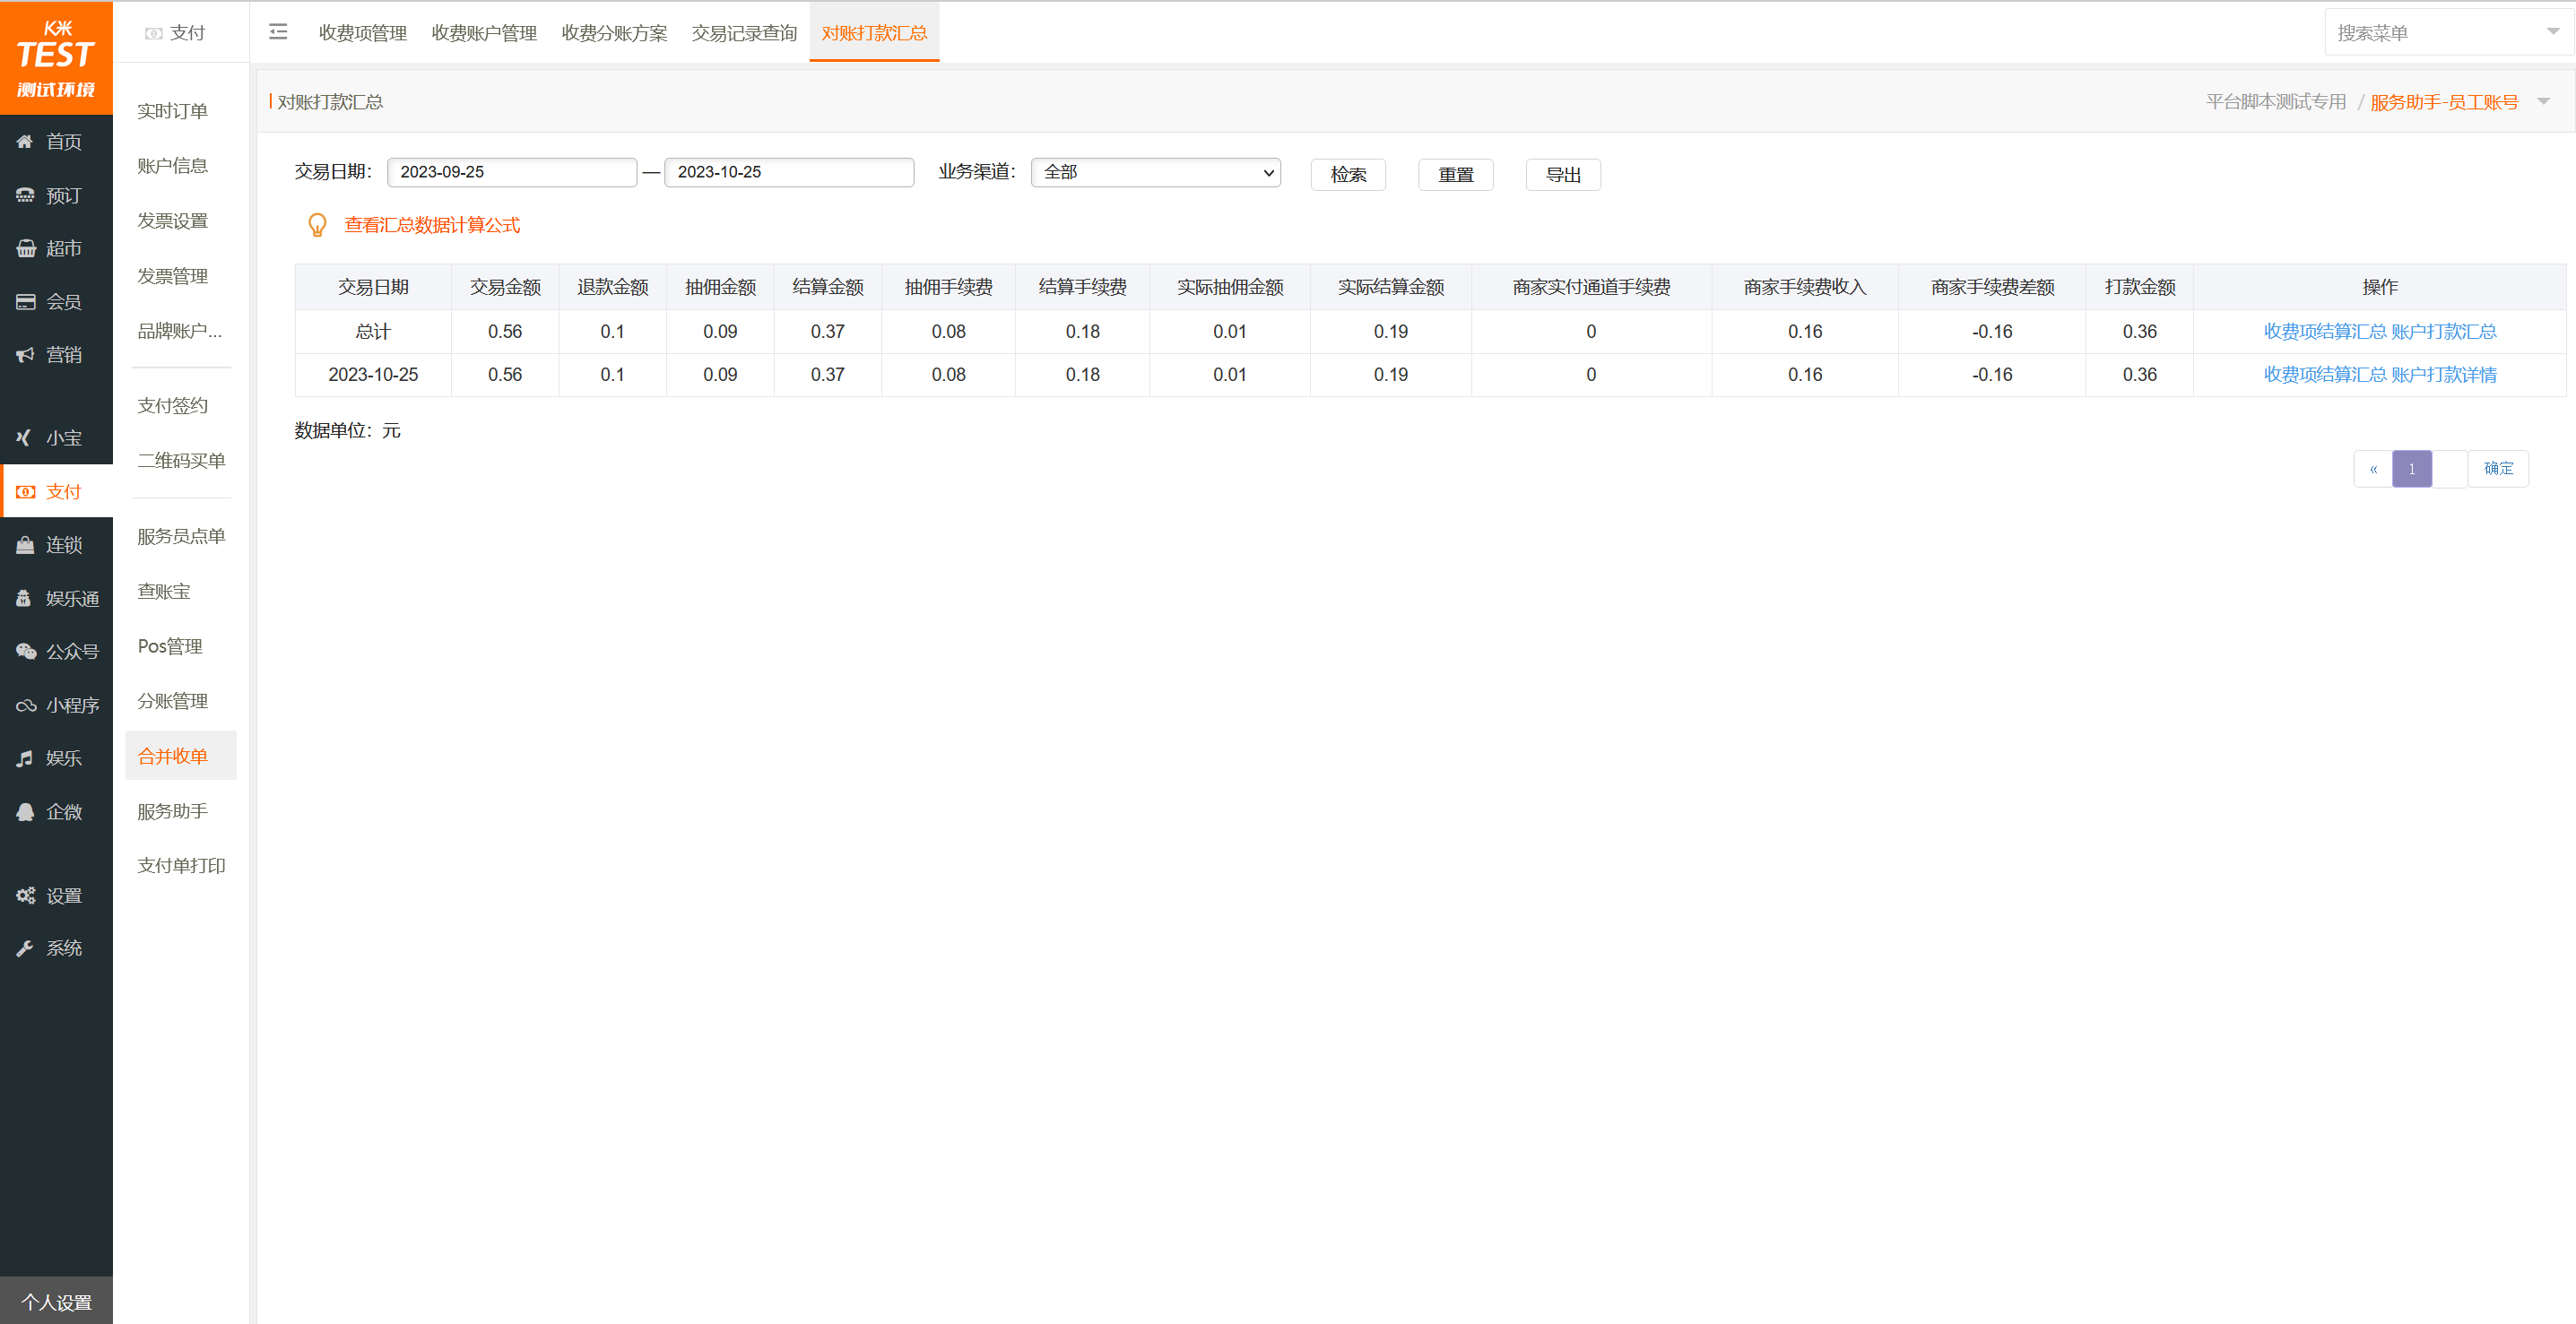Viewport: 2576px width, 1324px height.
Task: Open 实时订单 in the submenu
Action: click(x=172, y=111)
